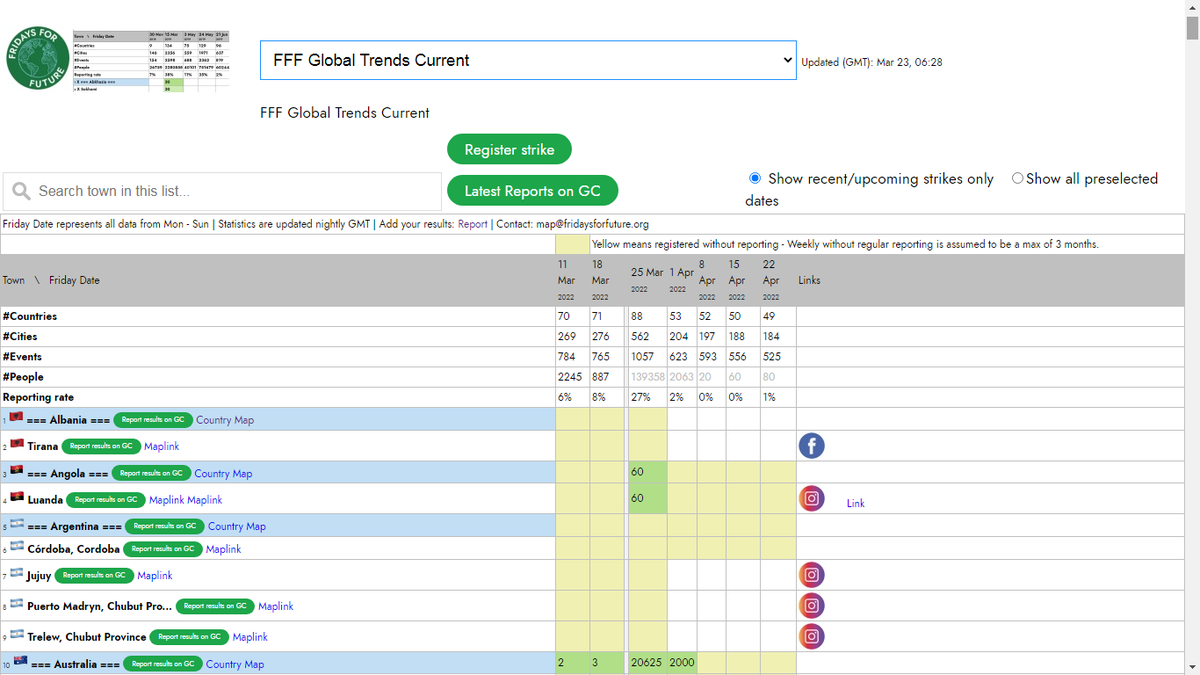Open the first Luanda Maplink
Image resolution: width=1200 pixels, height=675 pixels.
click(166, 500)
